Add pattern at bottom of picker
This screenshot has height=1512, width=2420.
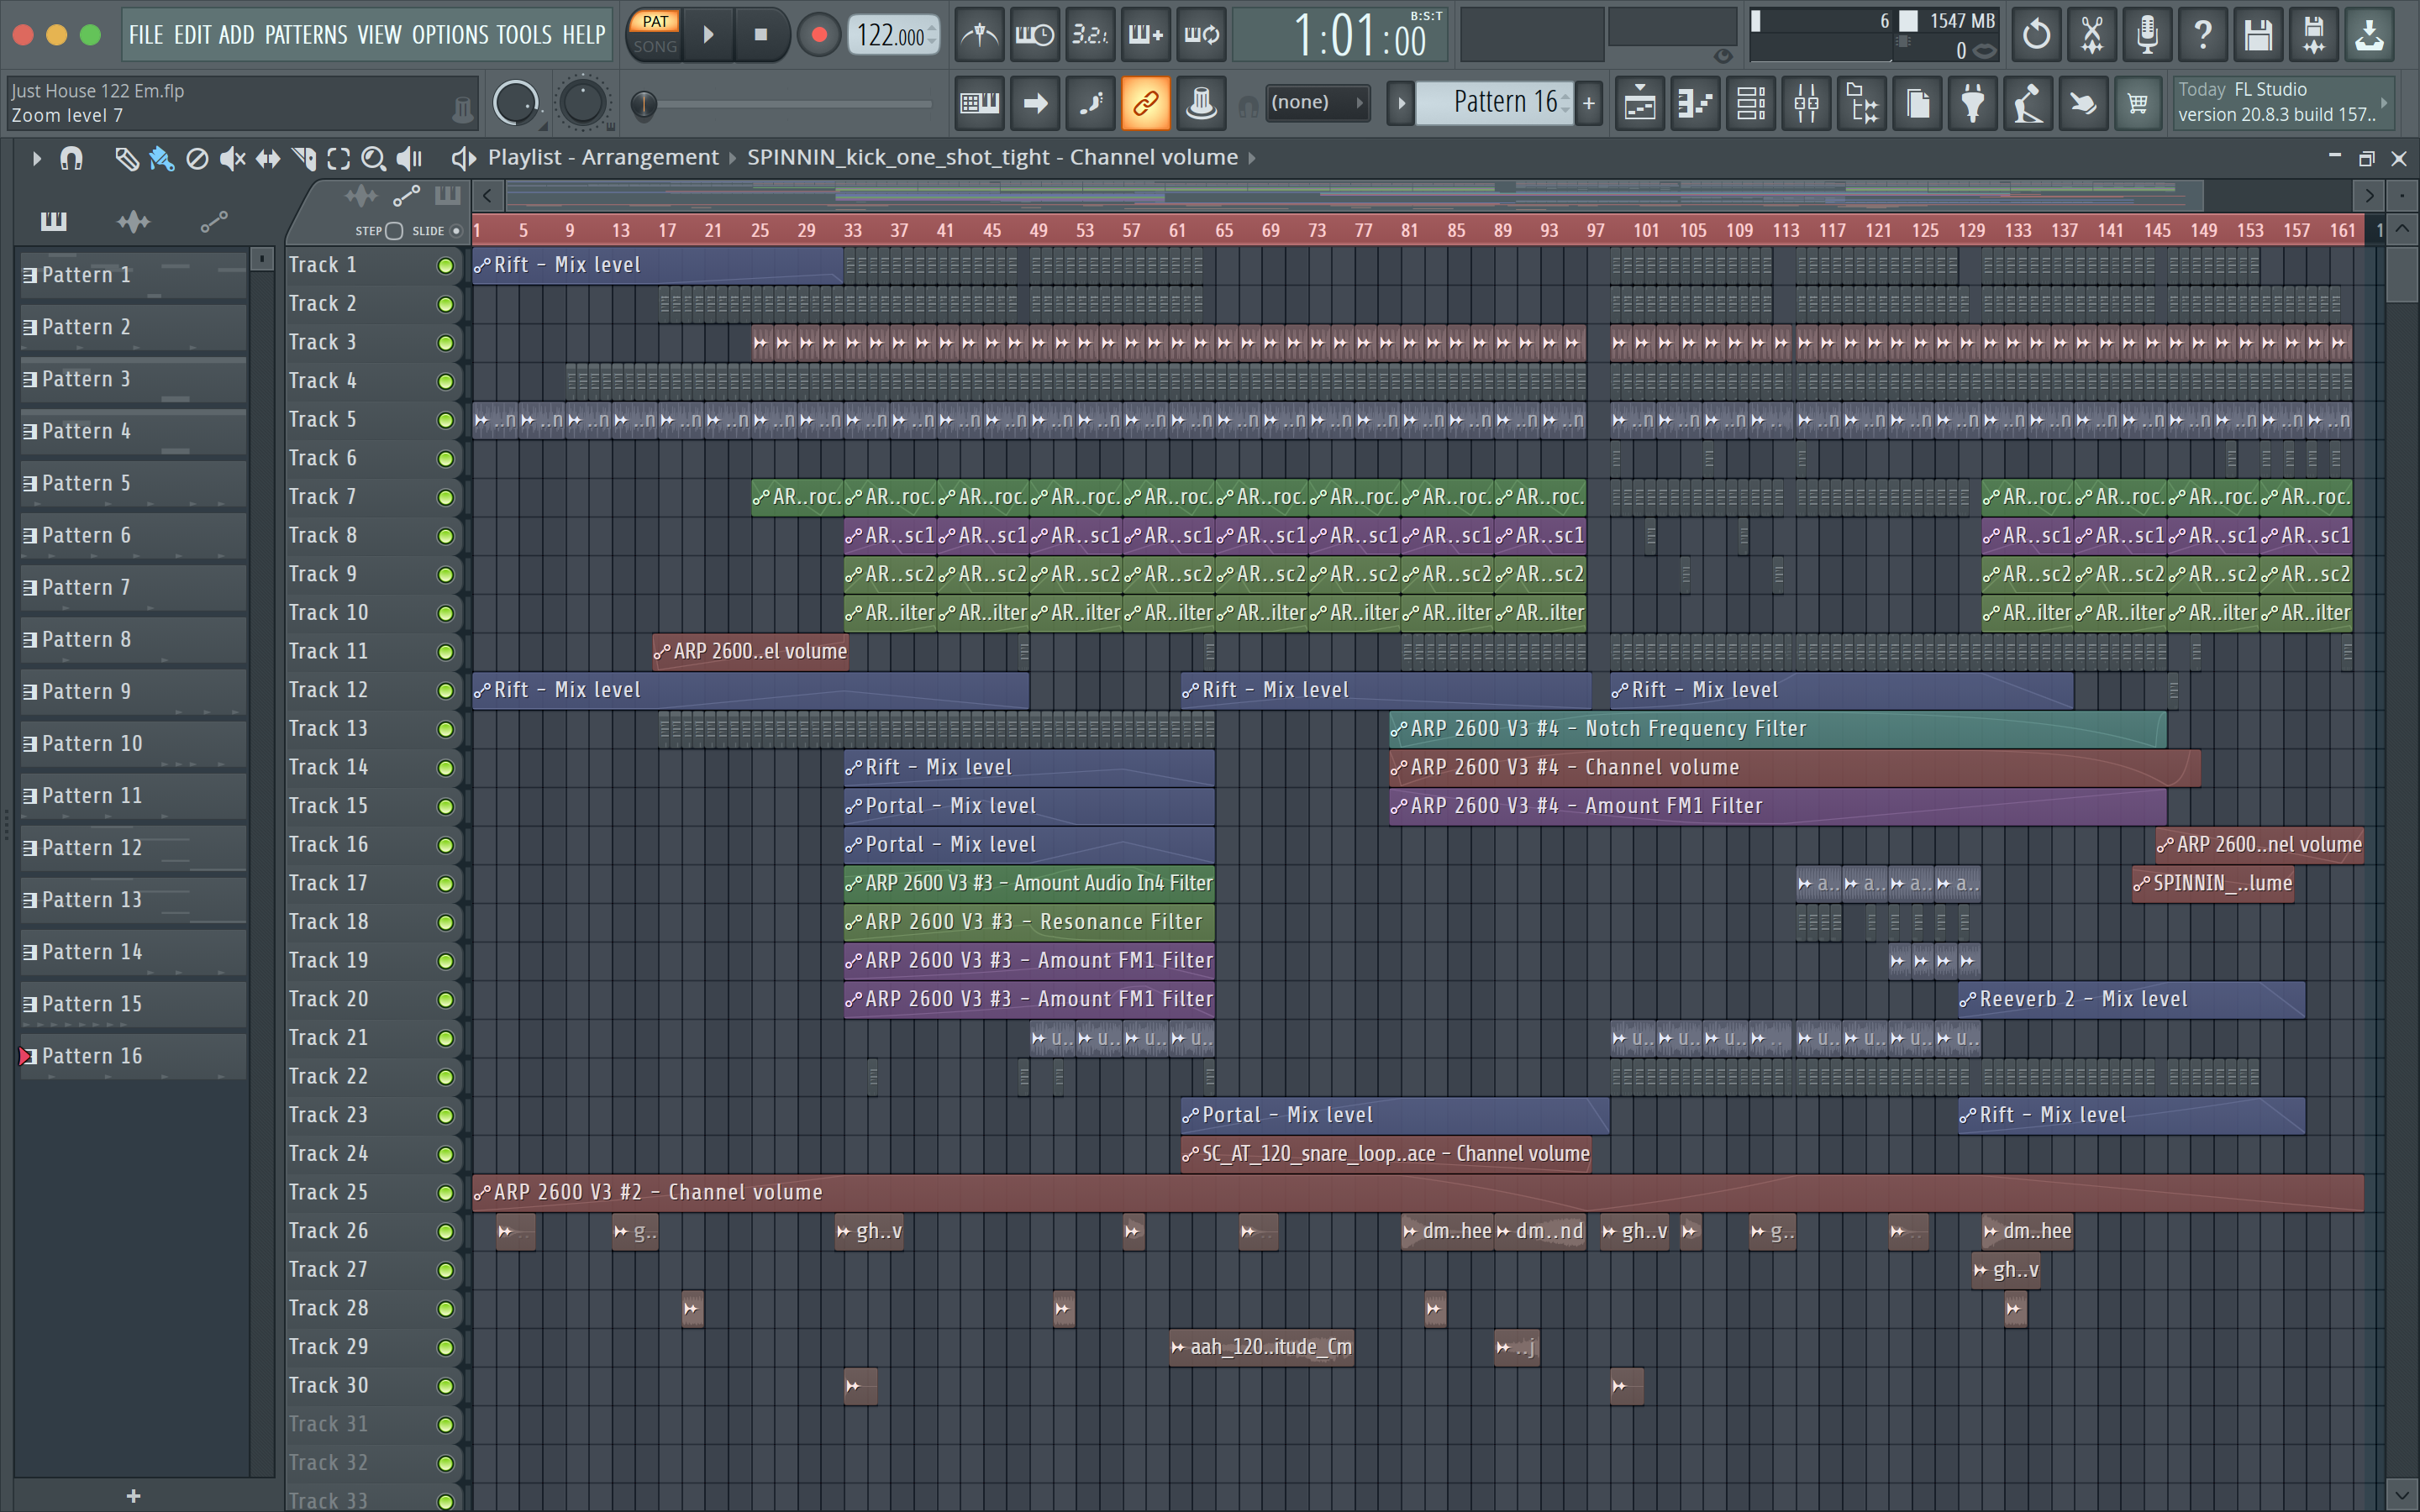click(133, 1495)
